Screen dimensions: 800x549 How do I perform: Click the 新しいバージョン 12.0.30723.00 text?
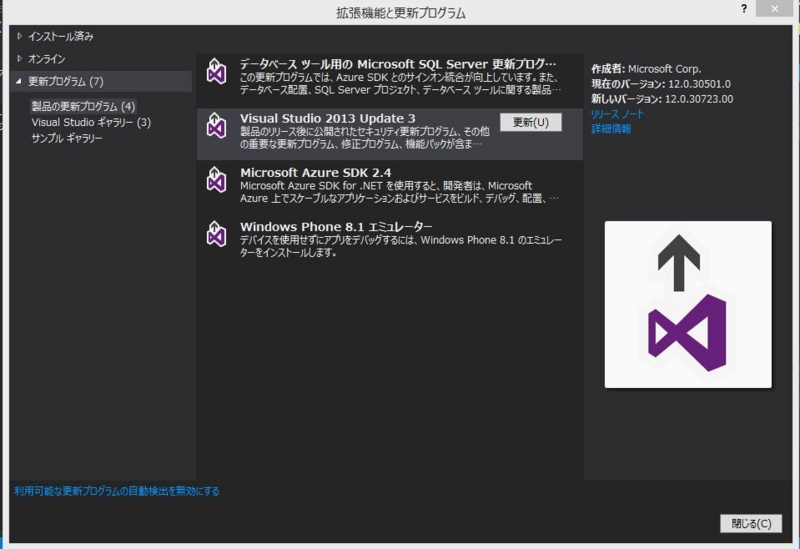662,99
